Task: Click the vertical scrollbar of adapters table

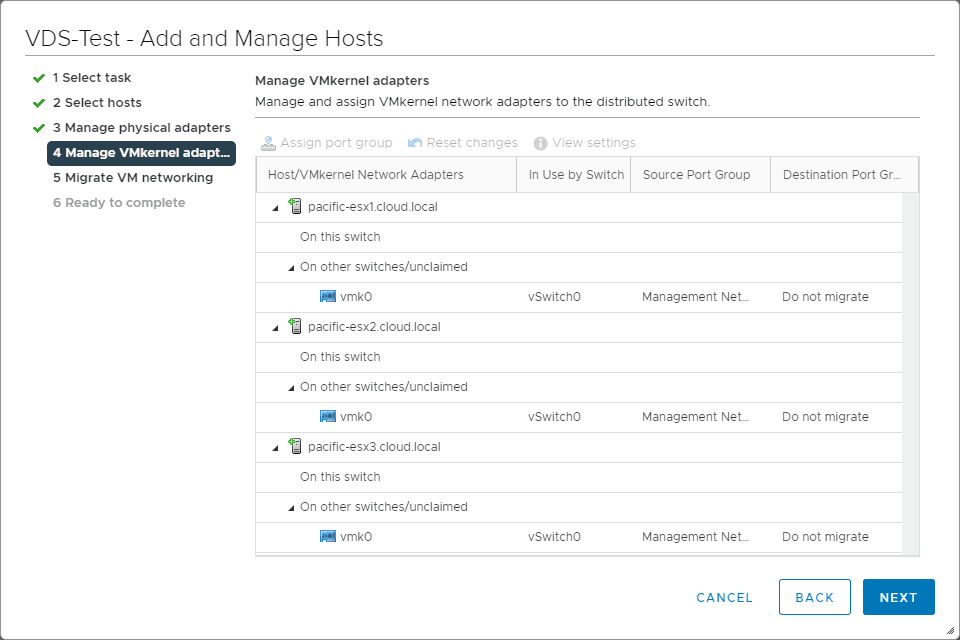Action: tap(910, 370)
